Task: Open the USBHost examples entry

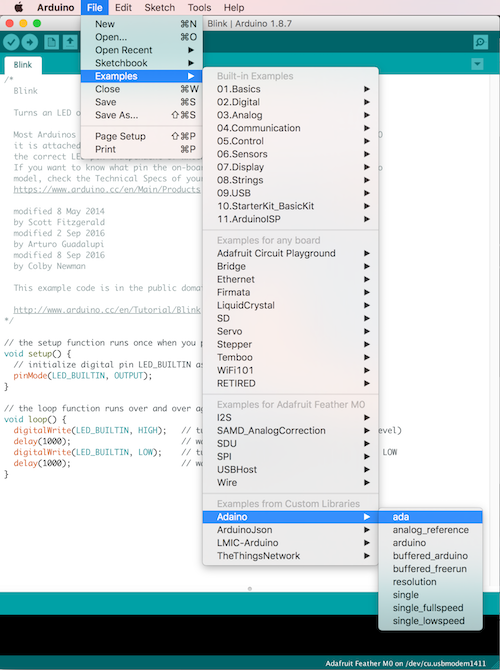Action: (x=291, y=470)
